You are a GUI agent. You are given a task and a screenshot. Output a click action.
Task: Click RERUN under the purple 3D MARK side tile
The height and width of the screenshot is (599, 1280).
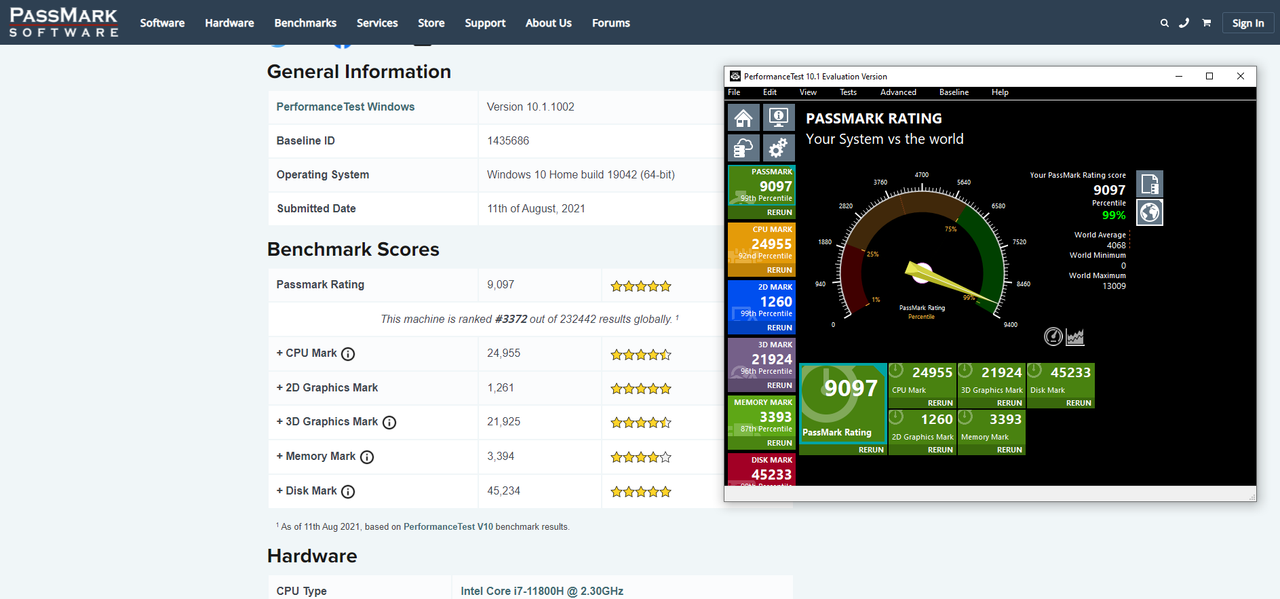[779, 385]
